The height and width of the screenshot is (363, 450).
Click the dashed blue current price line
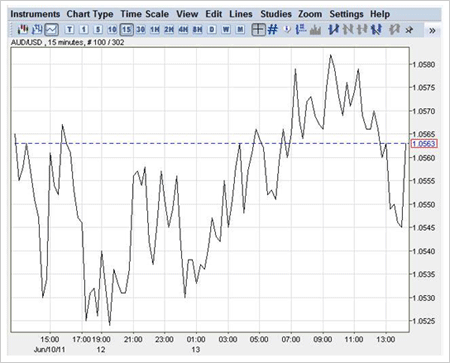tap(212, 144)
